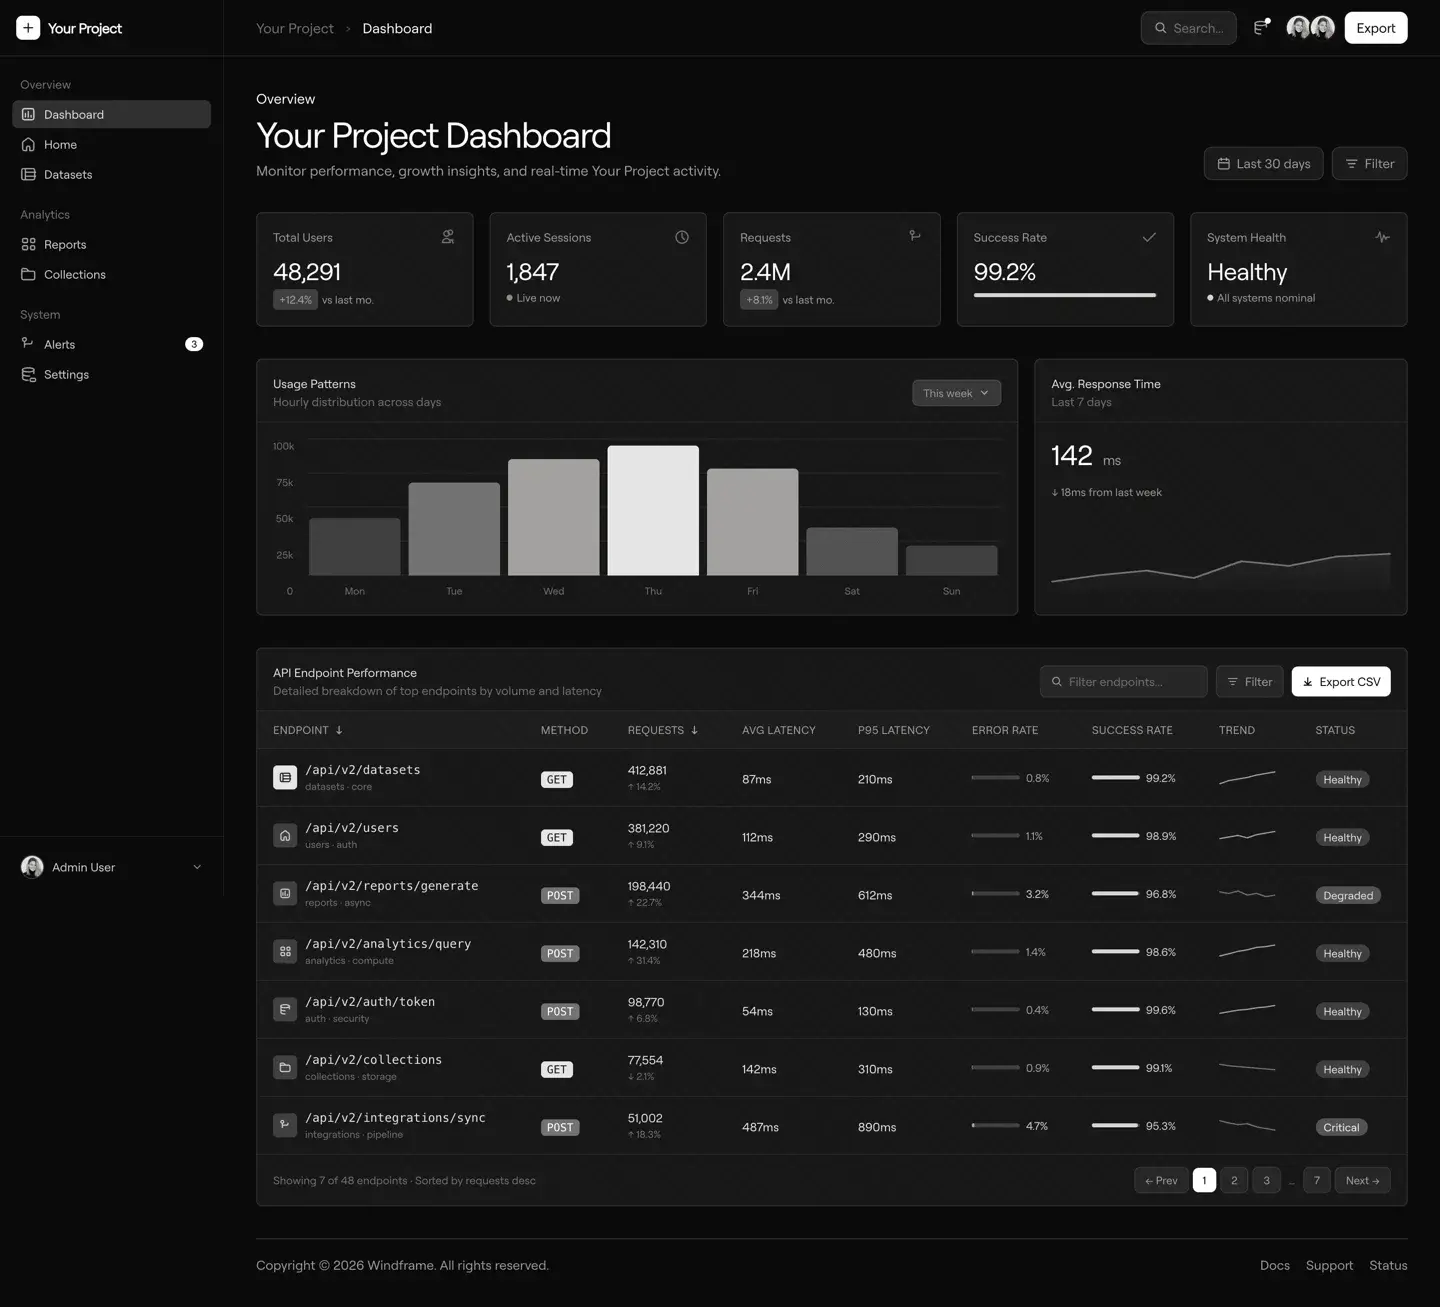1440x1307 pixels.
Task: Click the pulse icon on System Health card
Action: coord(1382,237)
